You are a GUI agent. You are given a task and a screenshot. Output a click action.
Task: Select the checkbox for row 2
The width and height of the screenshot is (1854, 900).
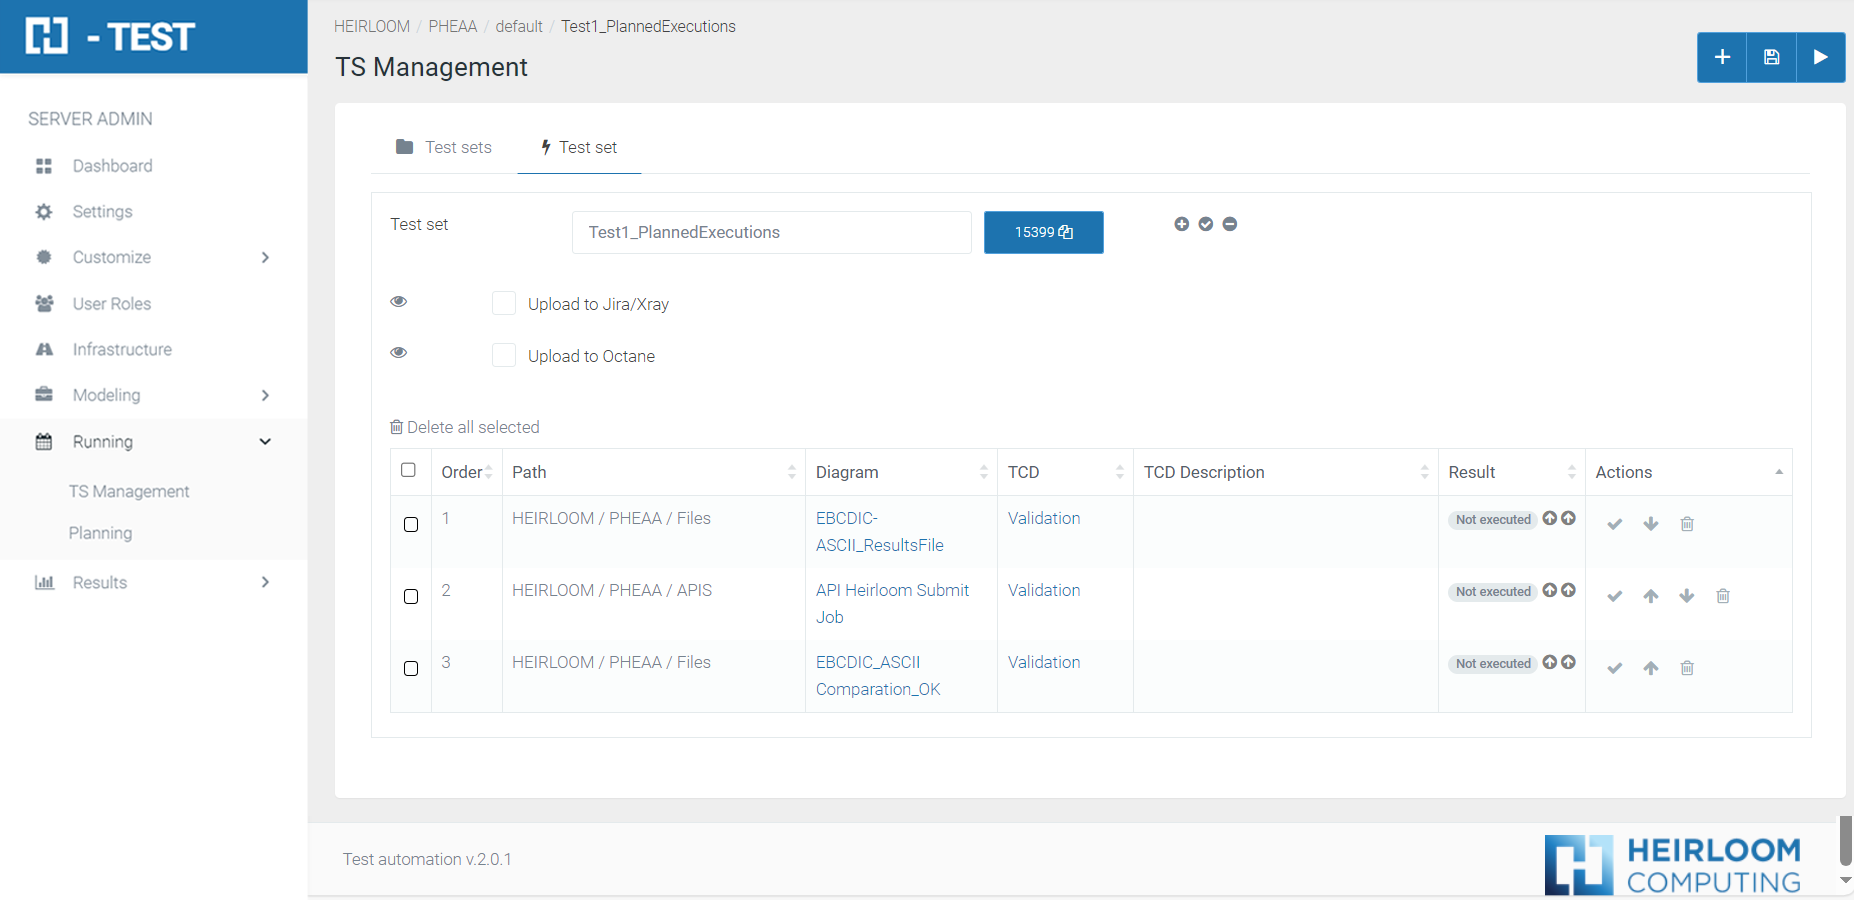pos(411,597)
